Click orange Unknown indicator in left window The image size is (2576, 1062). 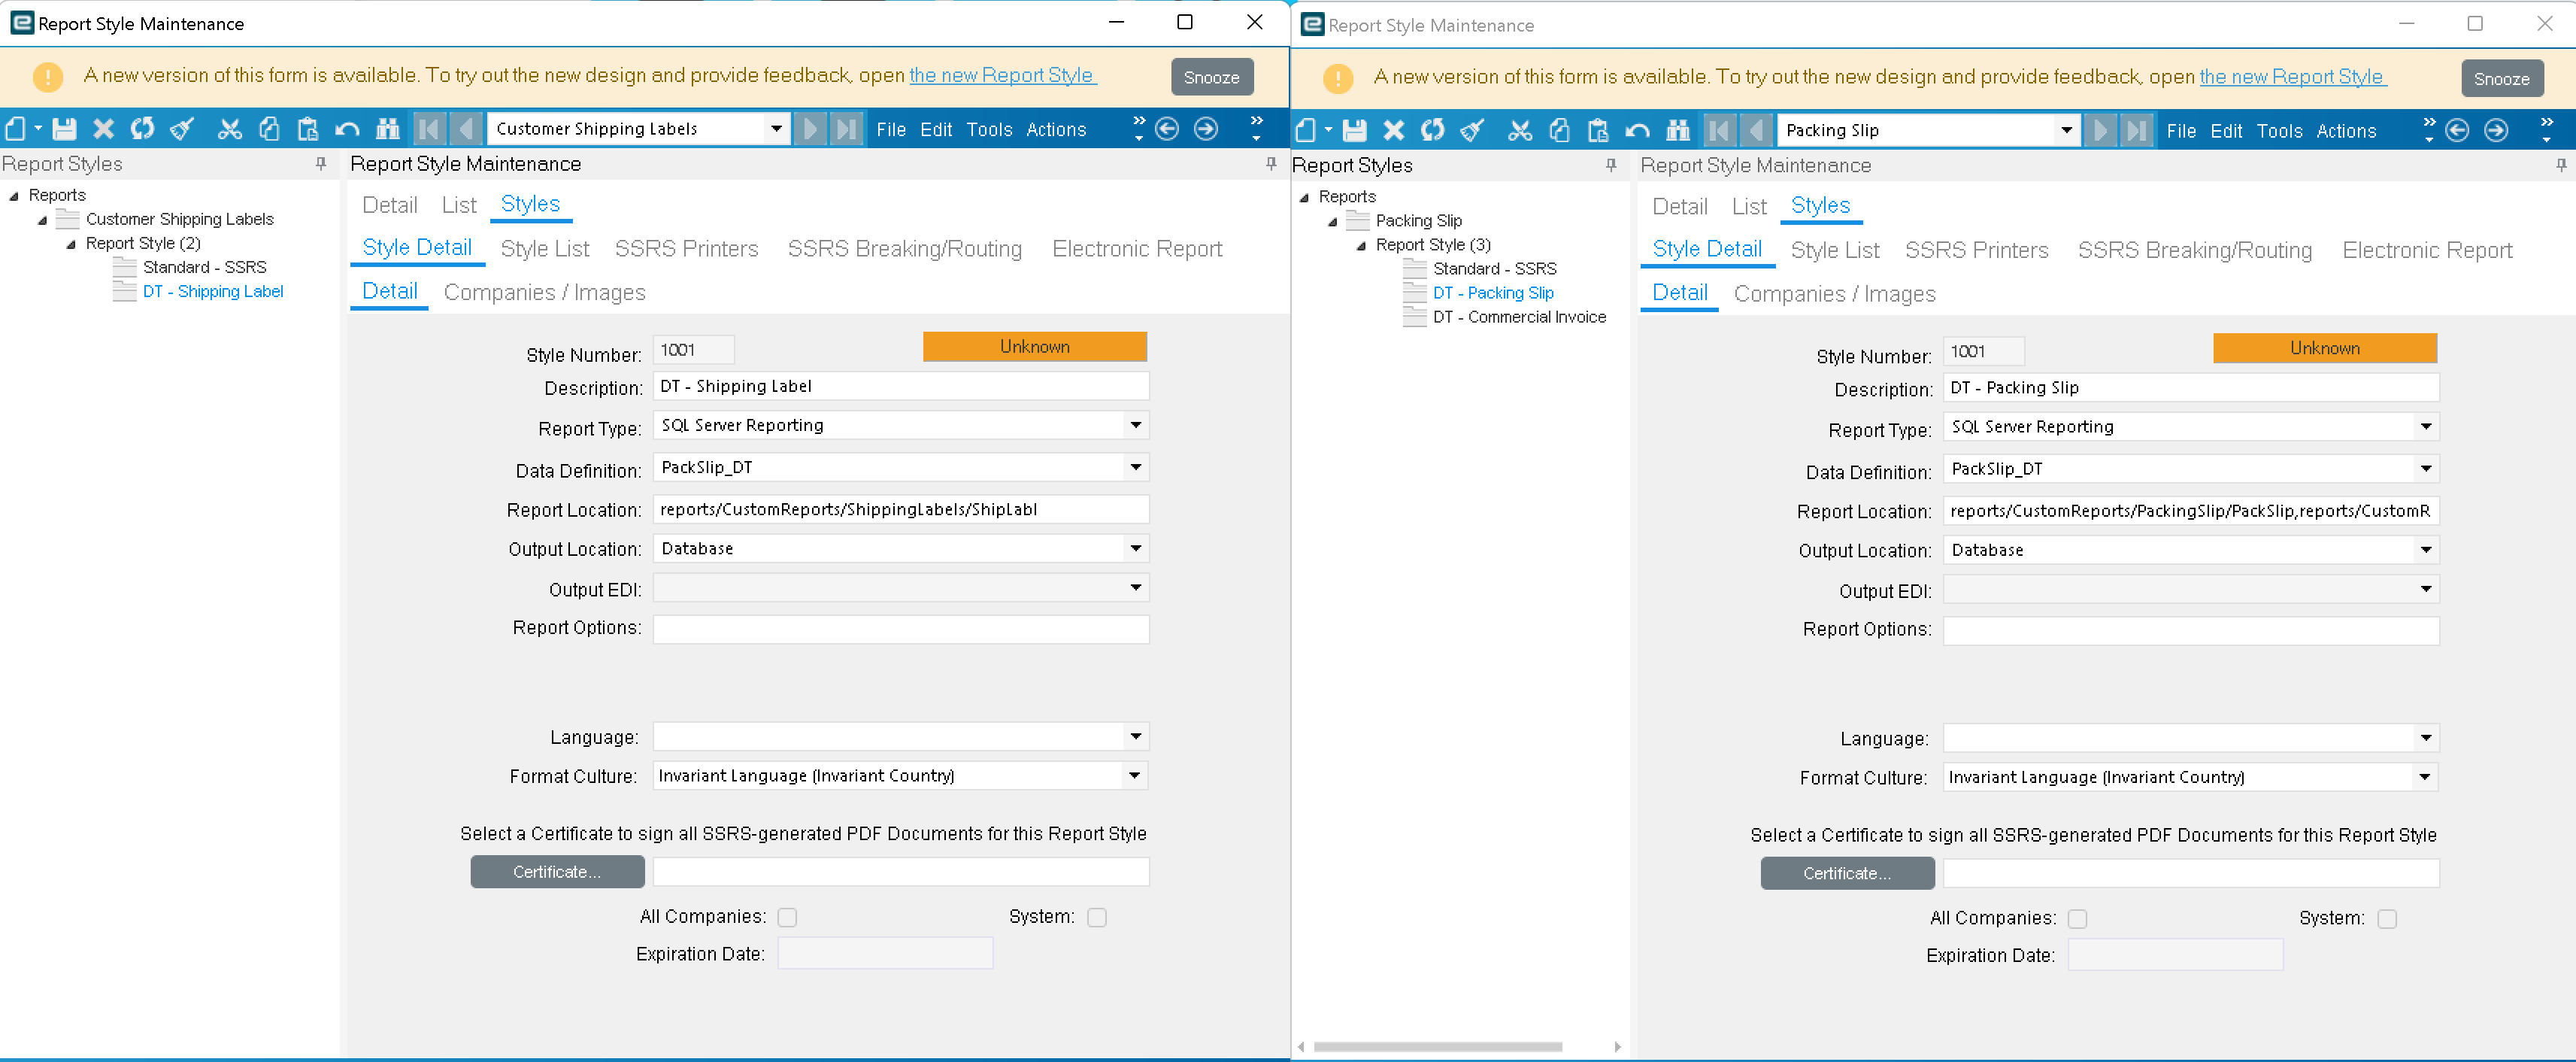coord(1034,347)
